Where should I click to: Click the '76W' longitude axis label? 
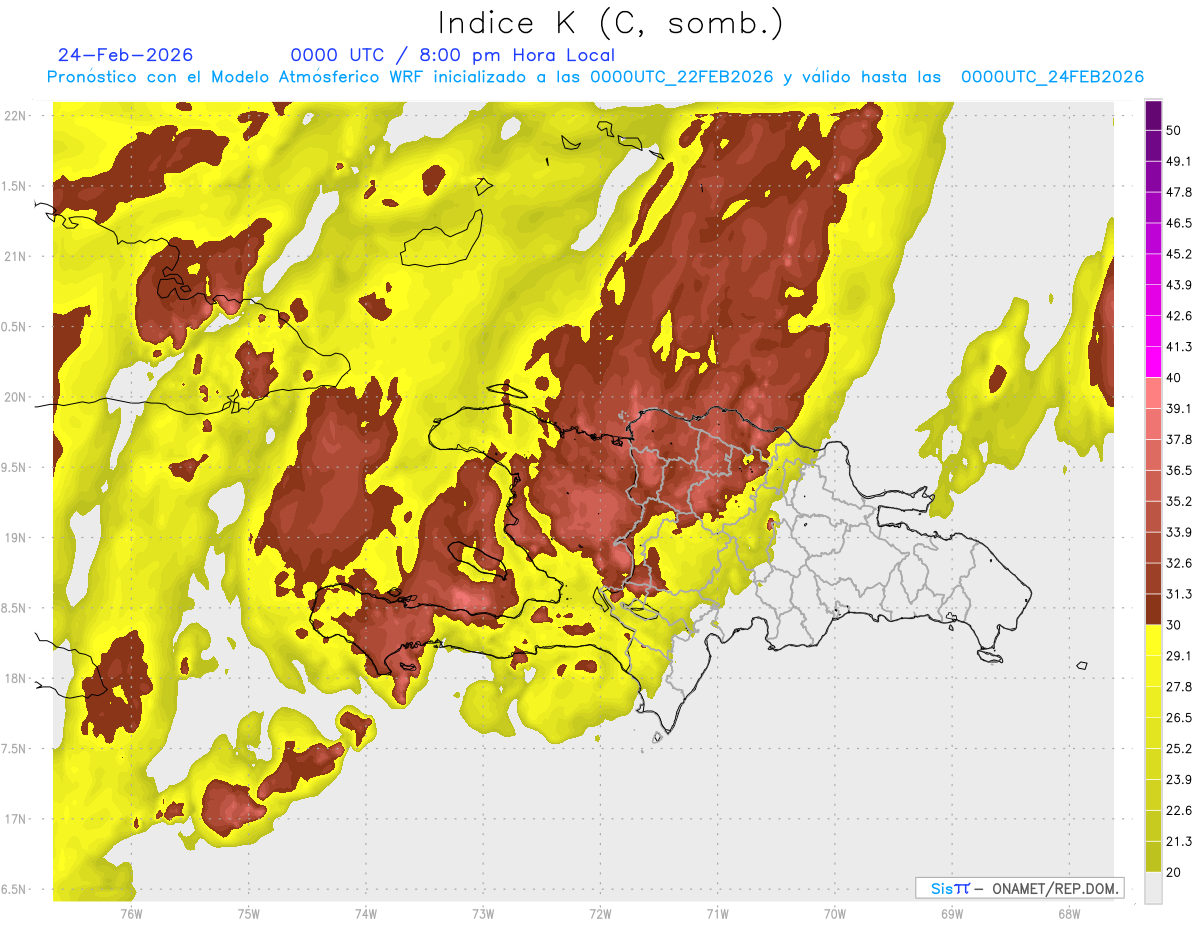pyautogui.click(x=131, y=914)
